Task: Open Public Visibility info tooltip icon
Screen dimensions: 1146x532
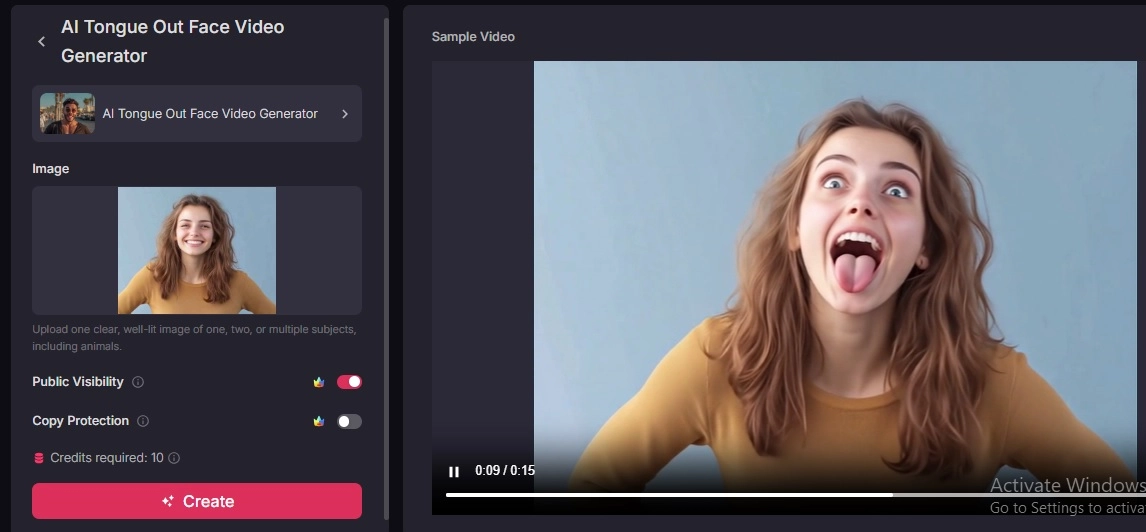Action: pyautogui.click(x=137, y=382)
